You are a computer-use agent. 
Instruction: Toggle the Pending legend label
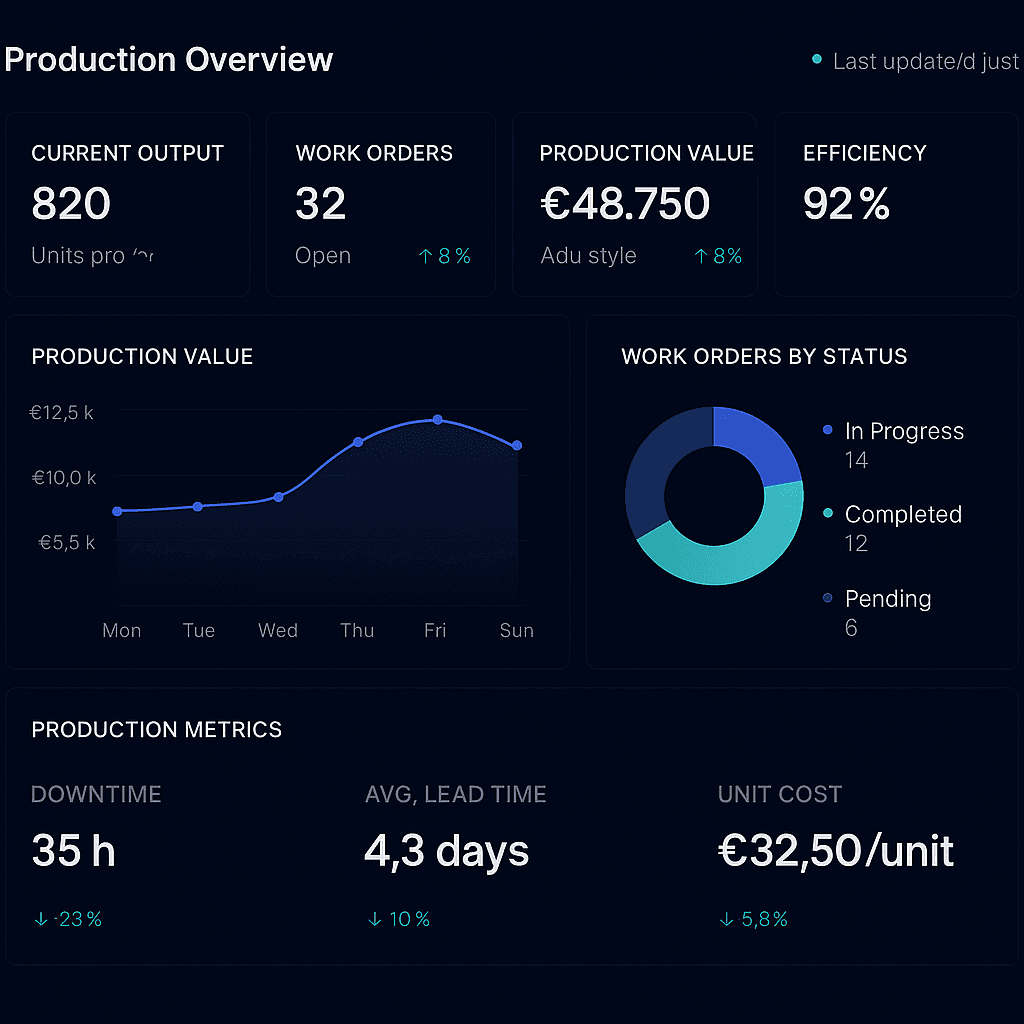point(888,599)
